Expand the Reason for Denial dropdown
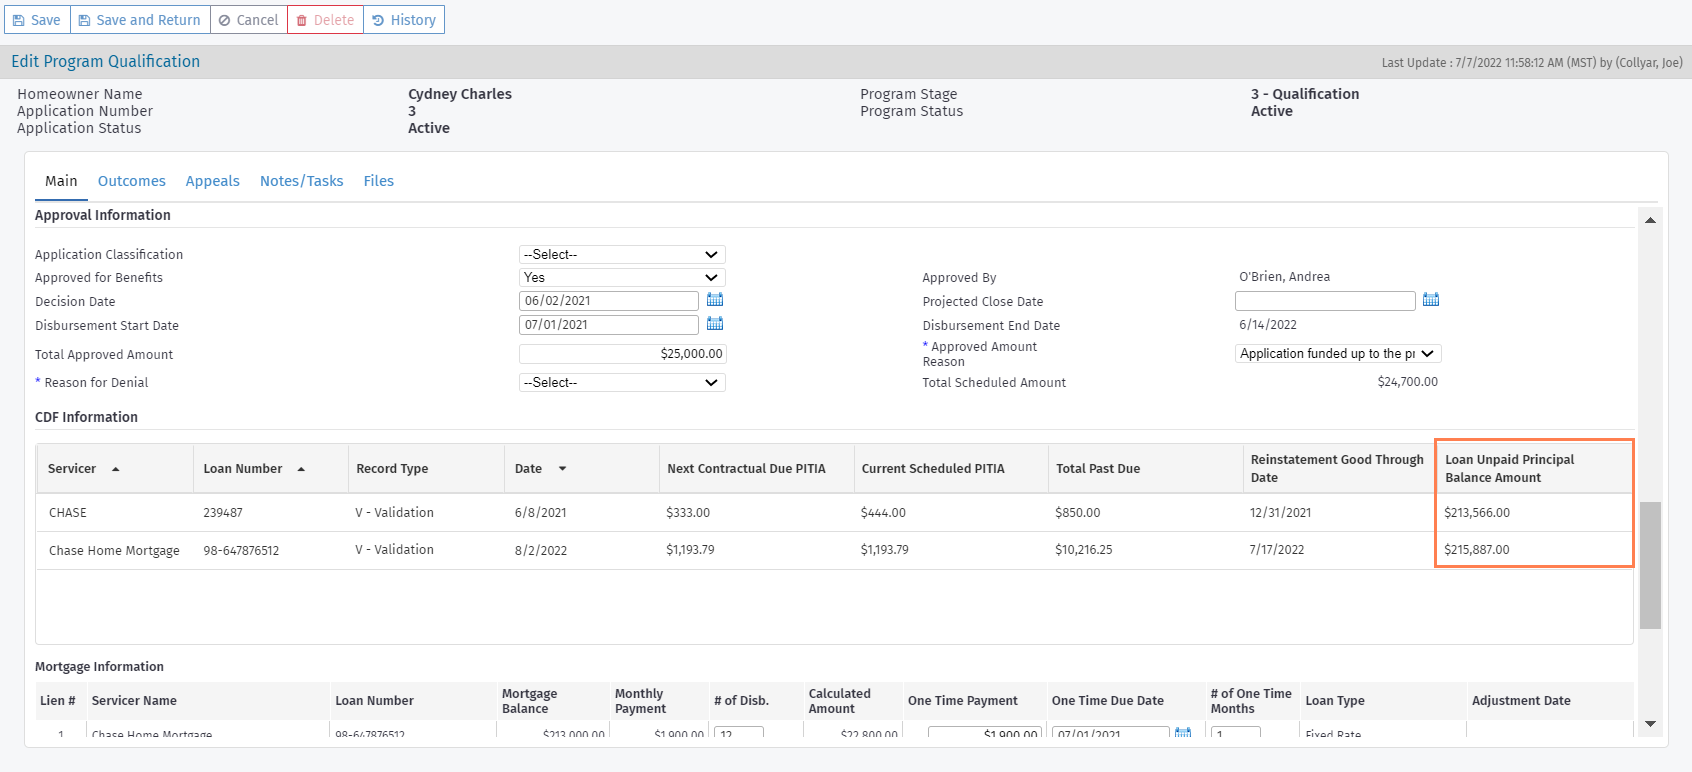The width and height of the screenshot is (1692, 772). click(x=622, y=383)
